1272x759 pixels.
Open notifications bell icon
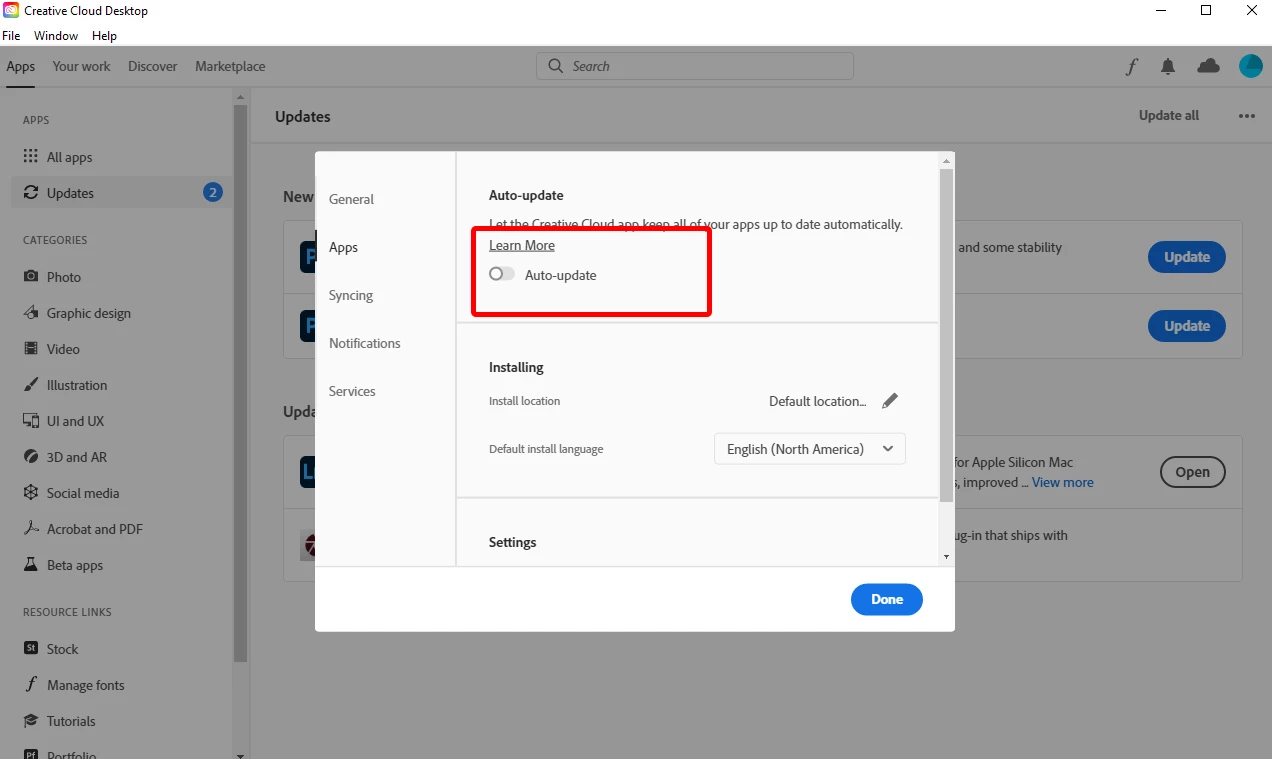[x=1168, y=66]
